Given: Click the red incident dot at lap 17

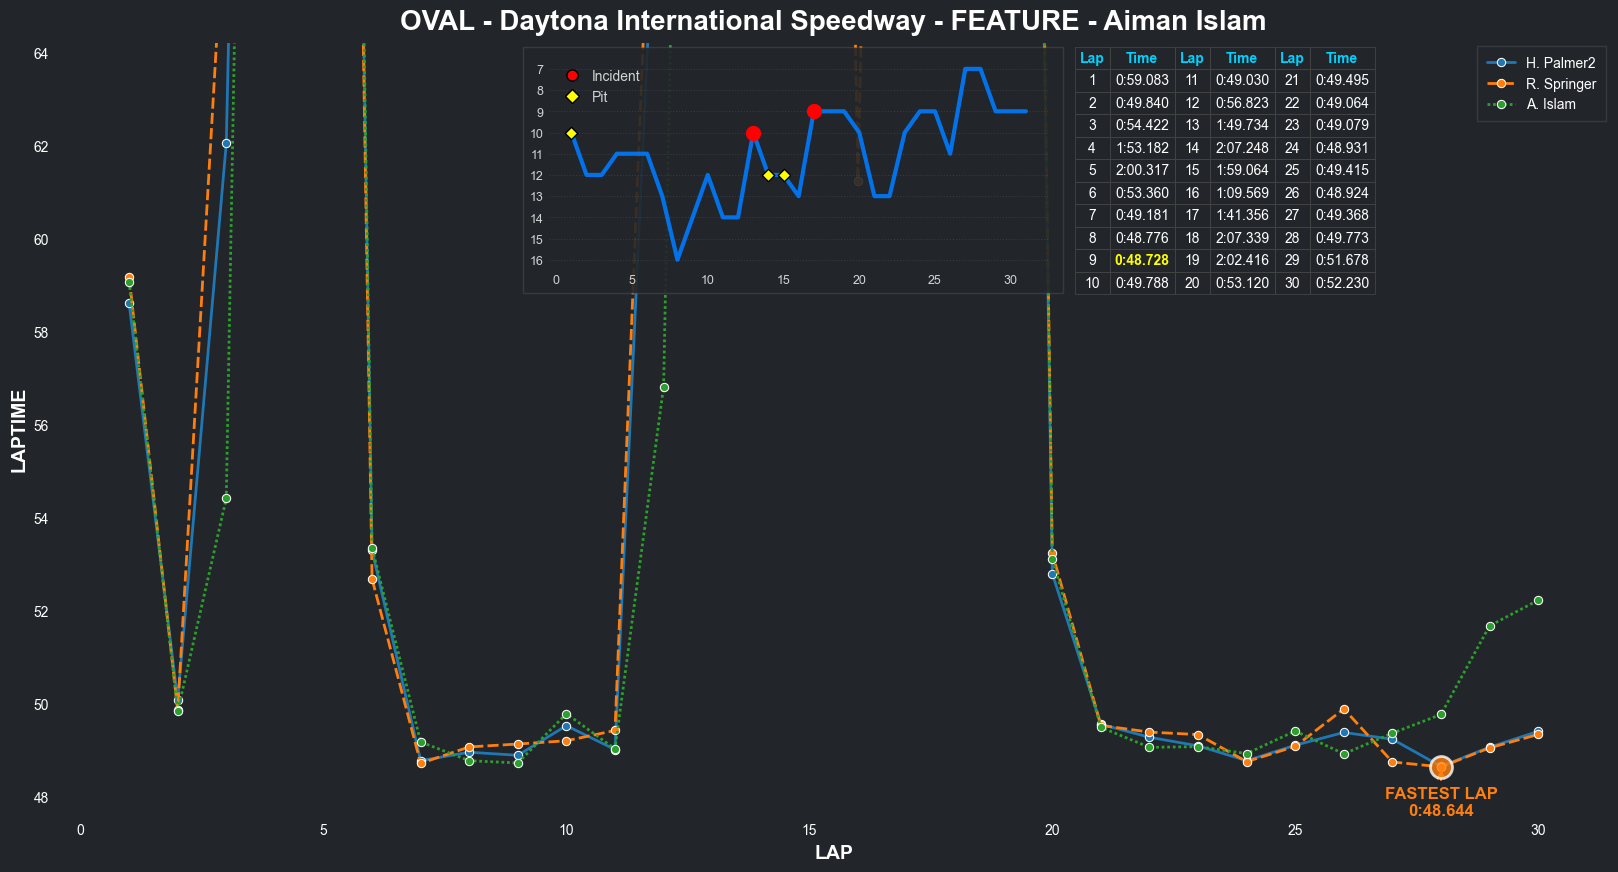Looking at the screenshot, I should [x=814, y=111].
